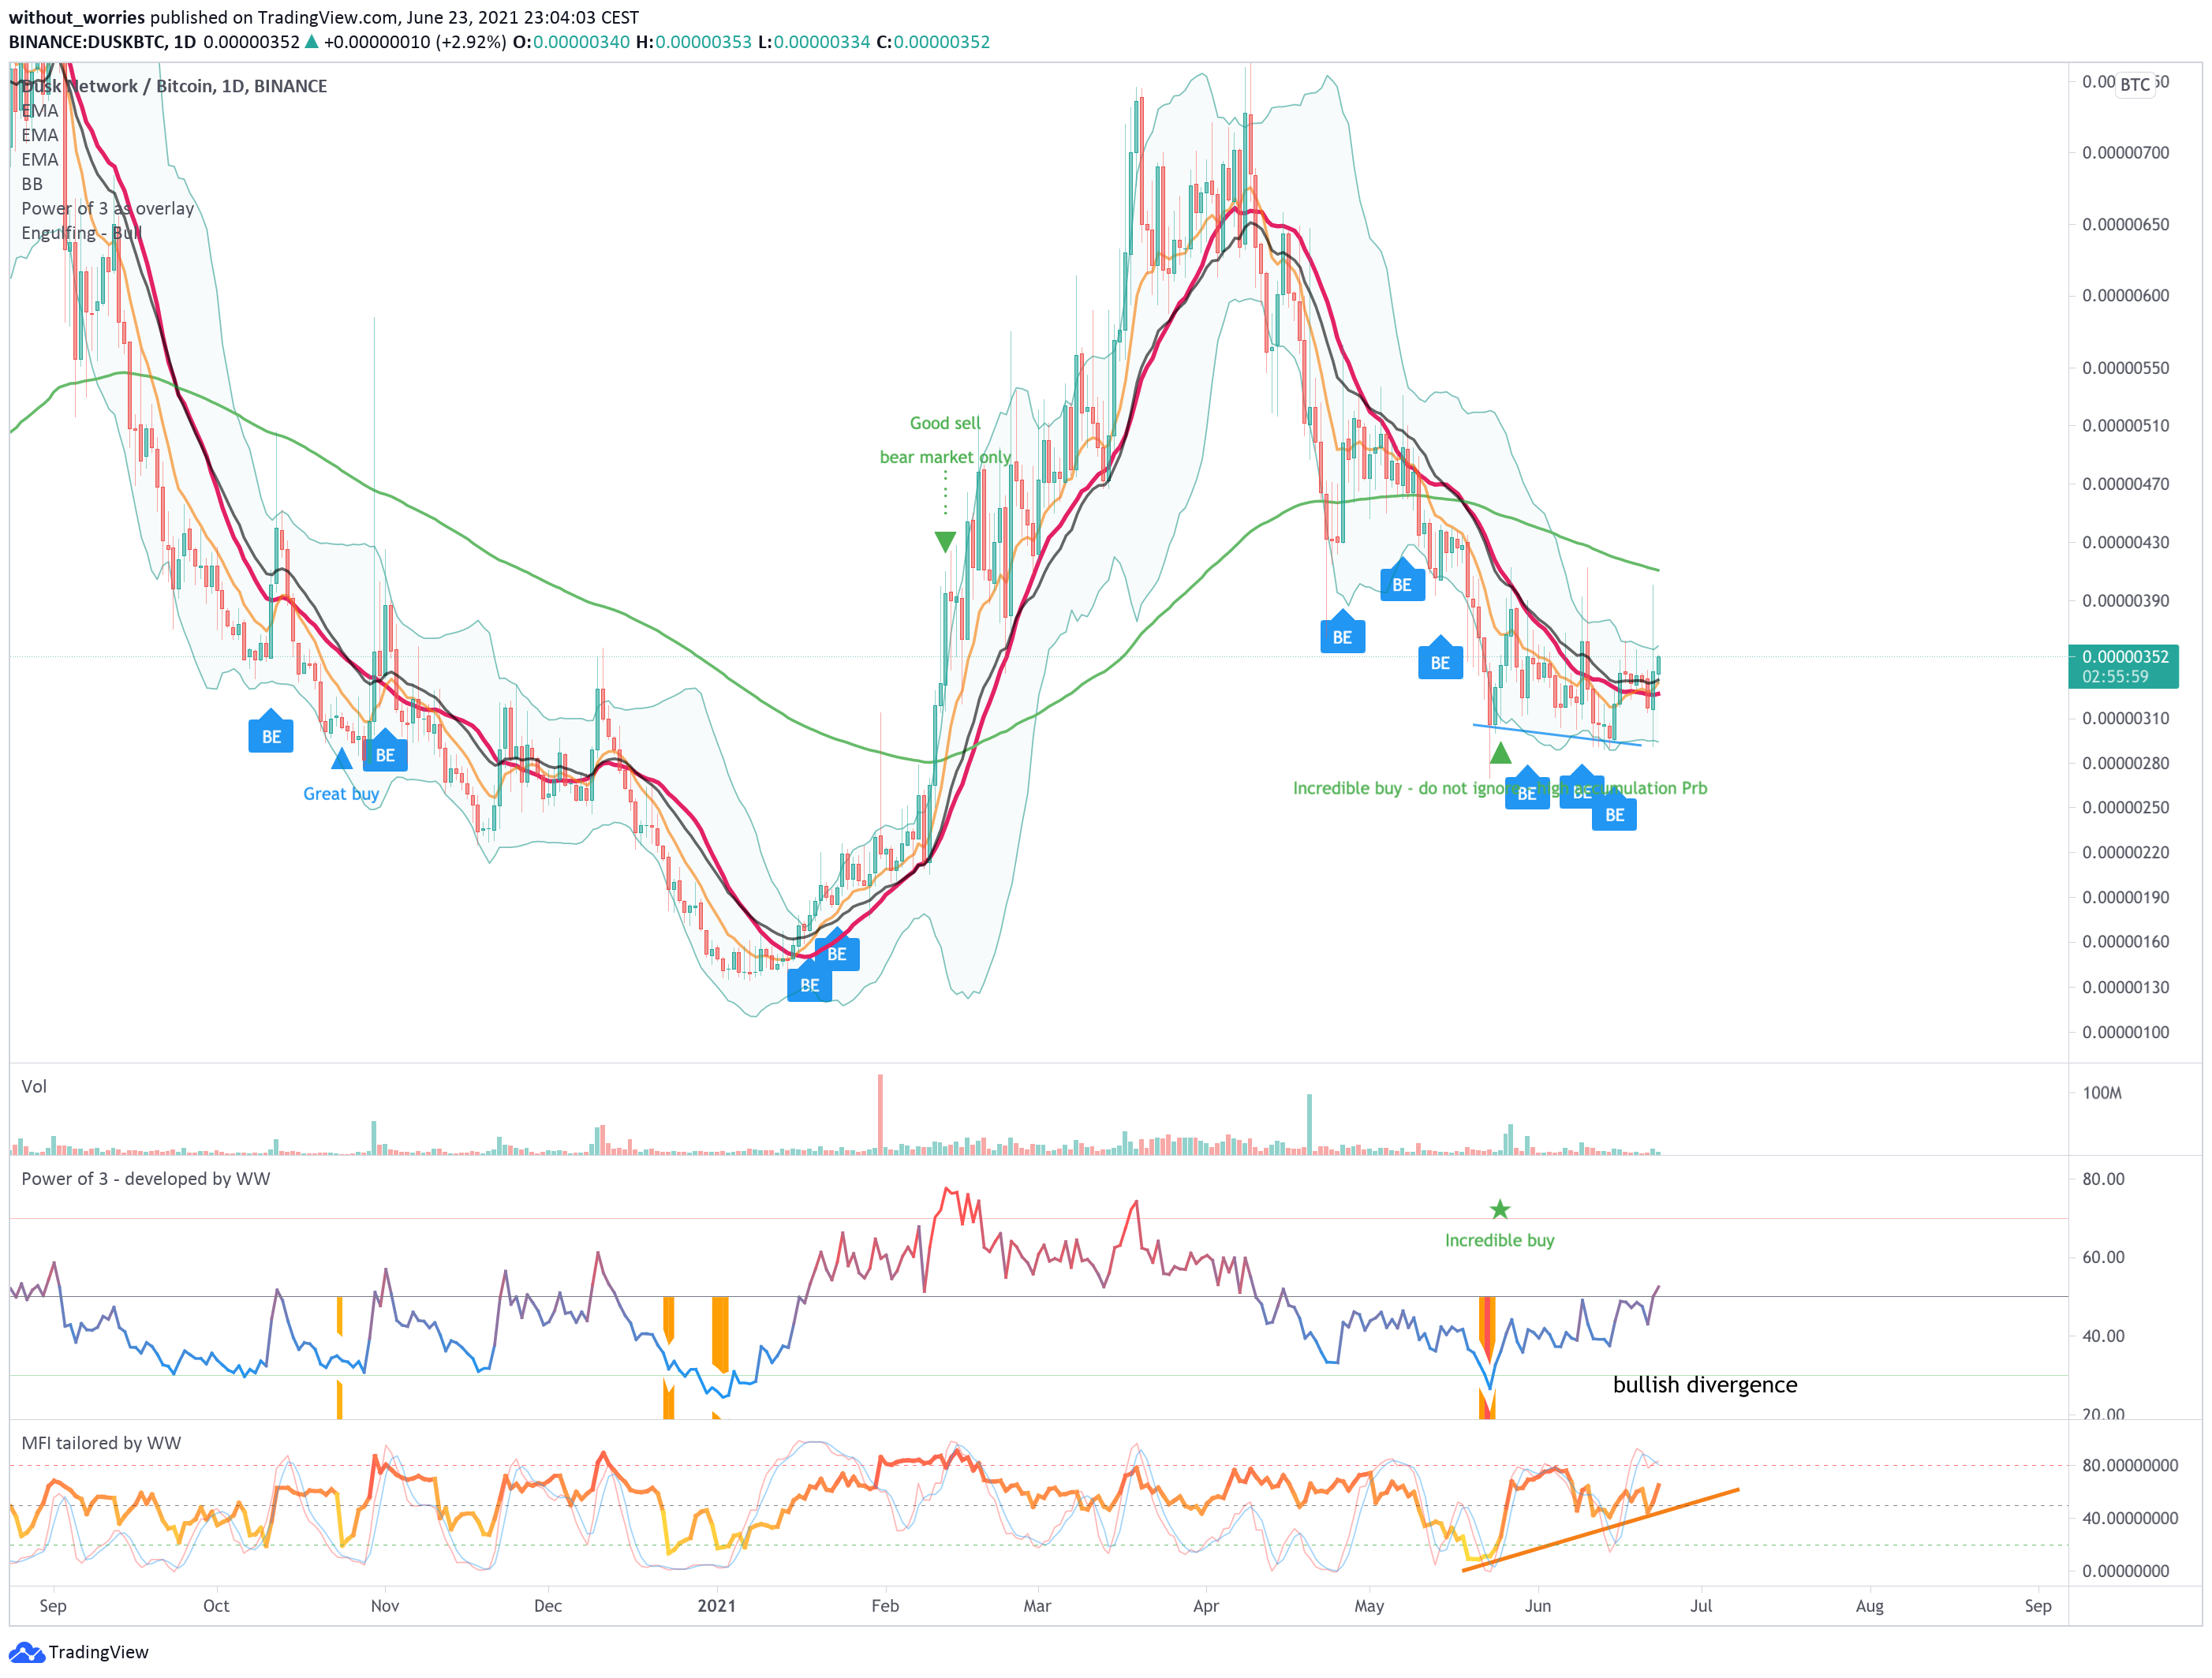Viewport: 2212px width, 1678px height.
Task: Click the 'Engulfing - Bull' indicator legend
Action: coord(81,233)
